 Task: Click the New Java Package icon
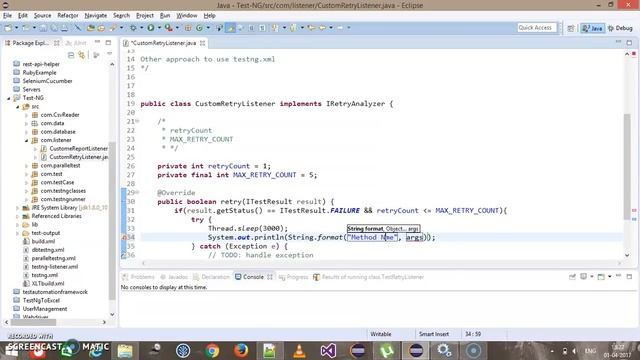coord(188,28)
